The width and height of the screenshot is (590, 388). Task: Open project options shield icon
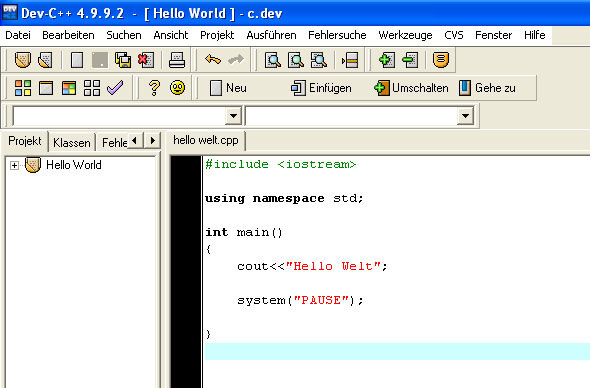point(441,60)
